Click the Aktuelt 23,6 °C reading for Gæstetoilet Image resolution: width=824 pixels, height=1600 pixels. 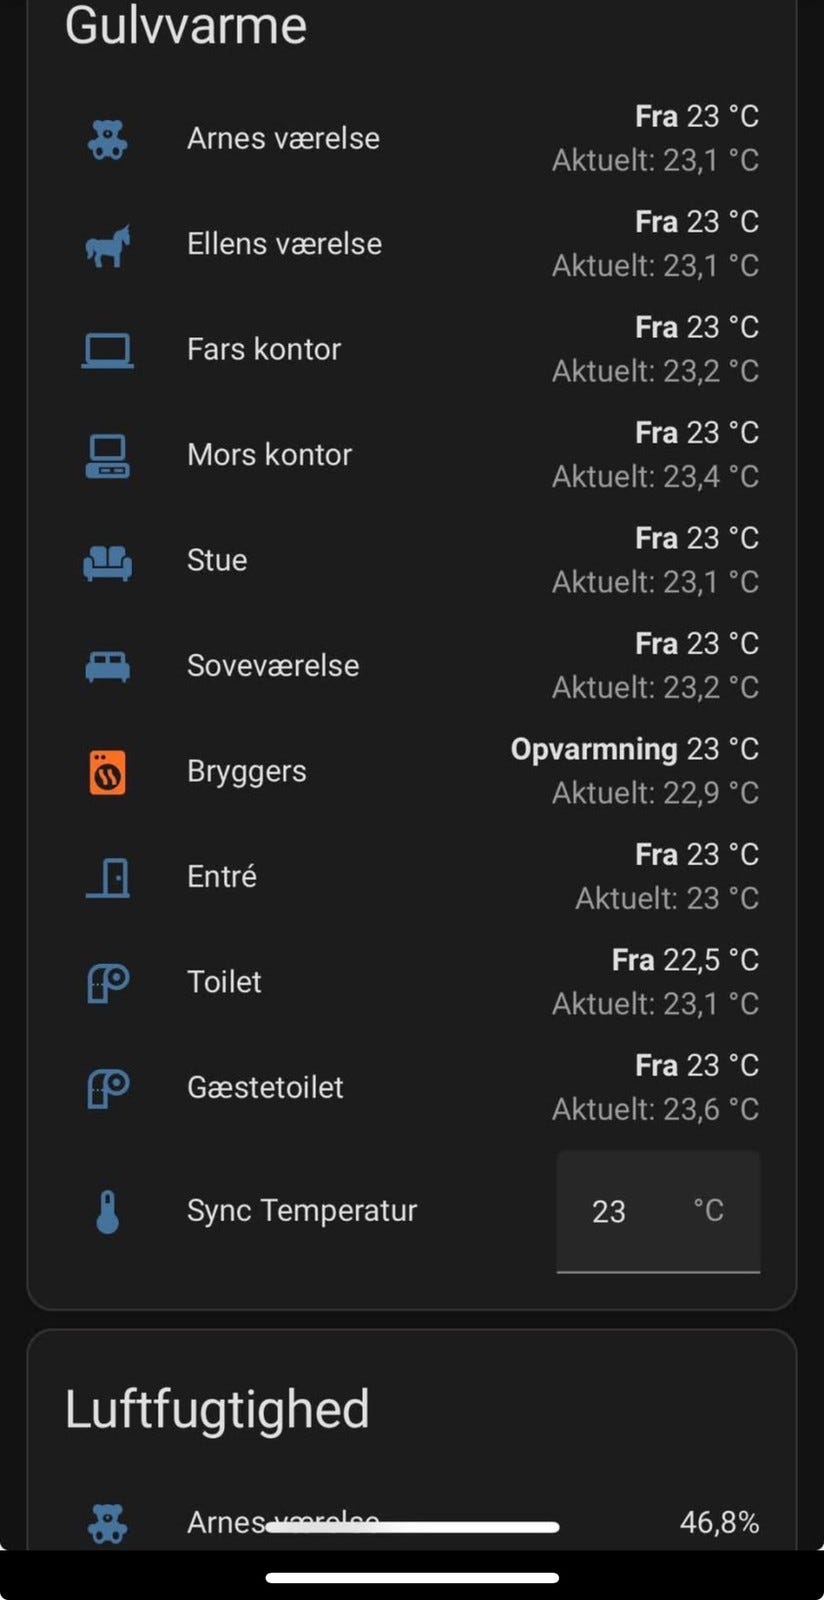(655, 1109)
